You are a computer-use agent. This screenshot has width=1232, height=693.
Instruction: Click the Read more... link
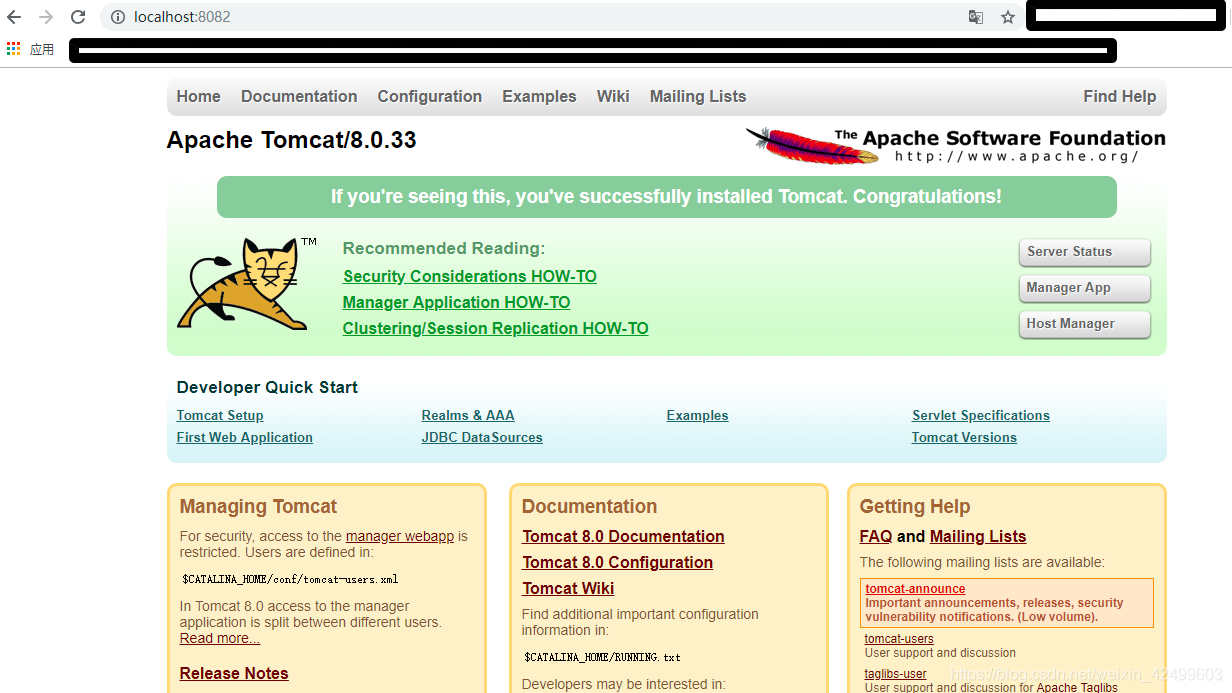tap(220, 638)
